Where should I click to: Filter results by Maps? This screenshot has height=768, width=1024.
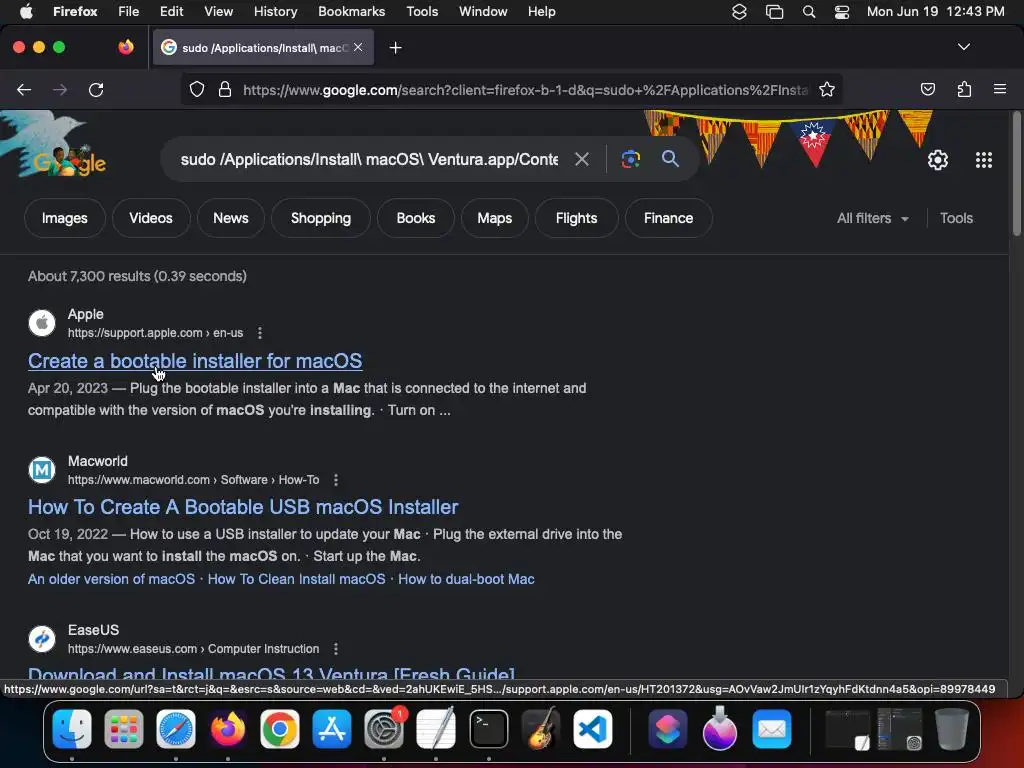tap(494, 218)
